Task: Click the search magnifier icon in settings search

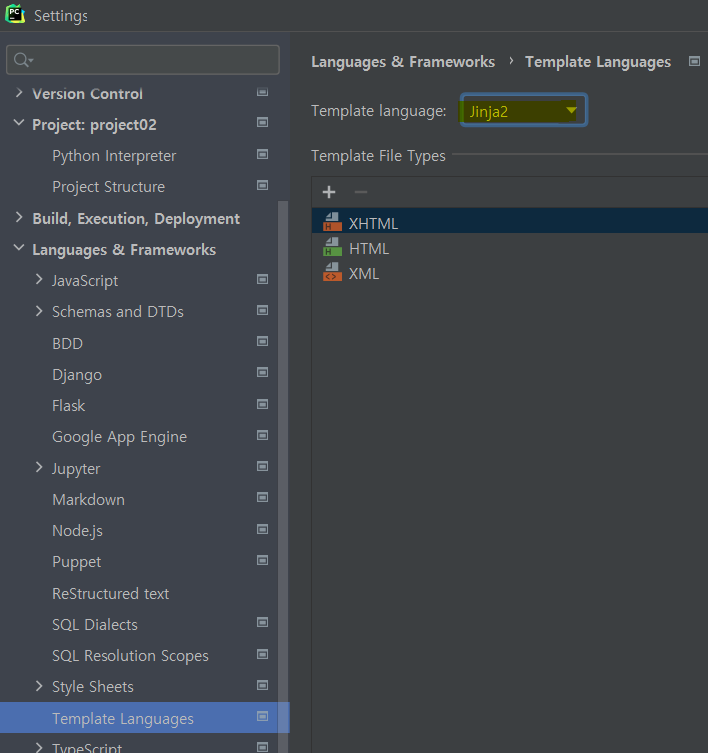Action: click(x=22, y=60)
